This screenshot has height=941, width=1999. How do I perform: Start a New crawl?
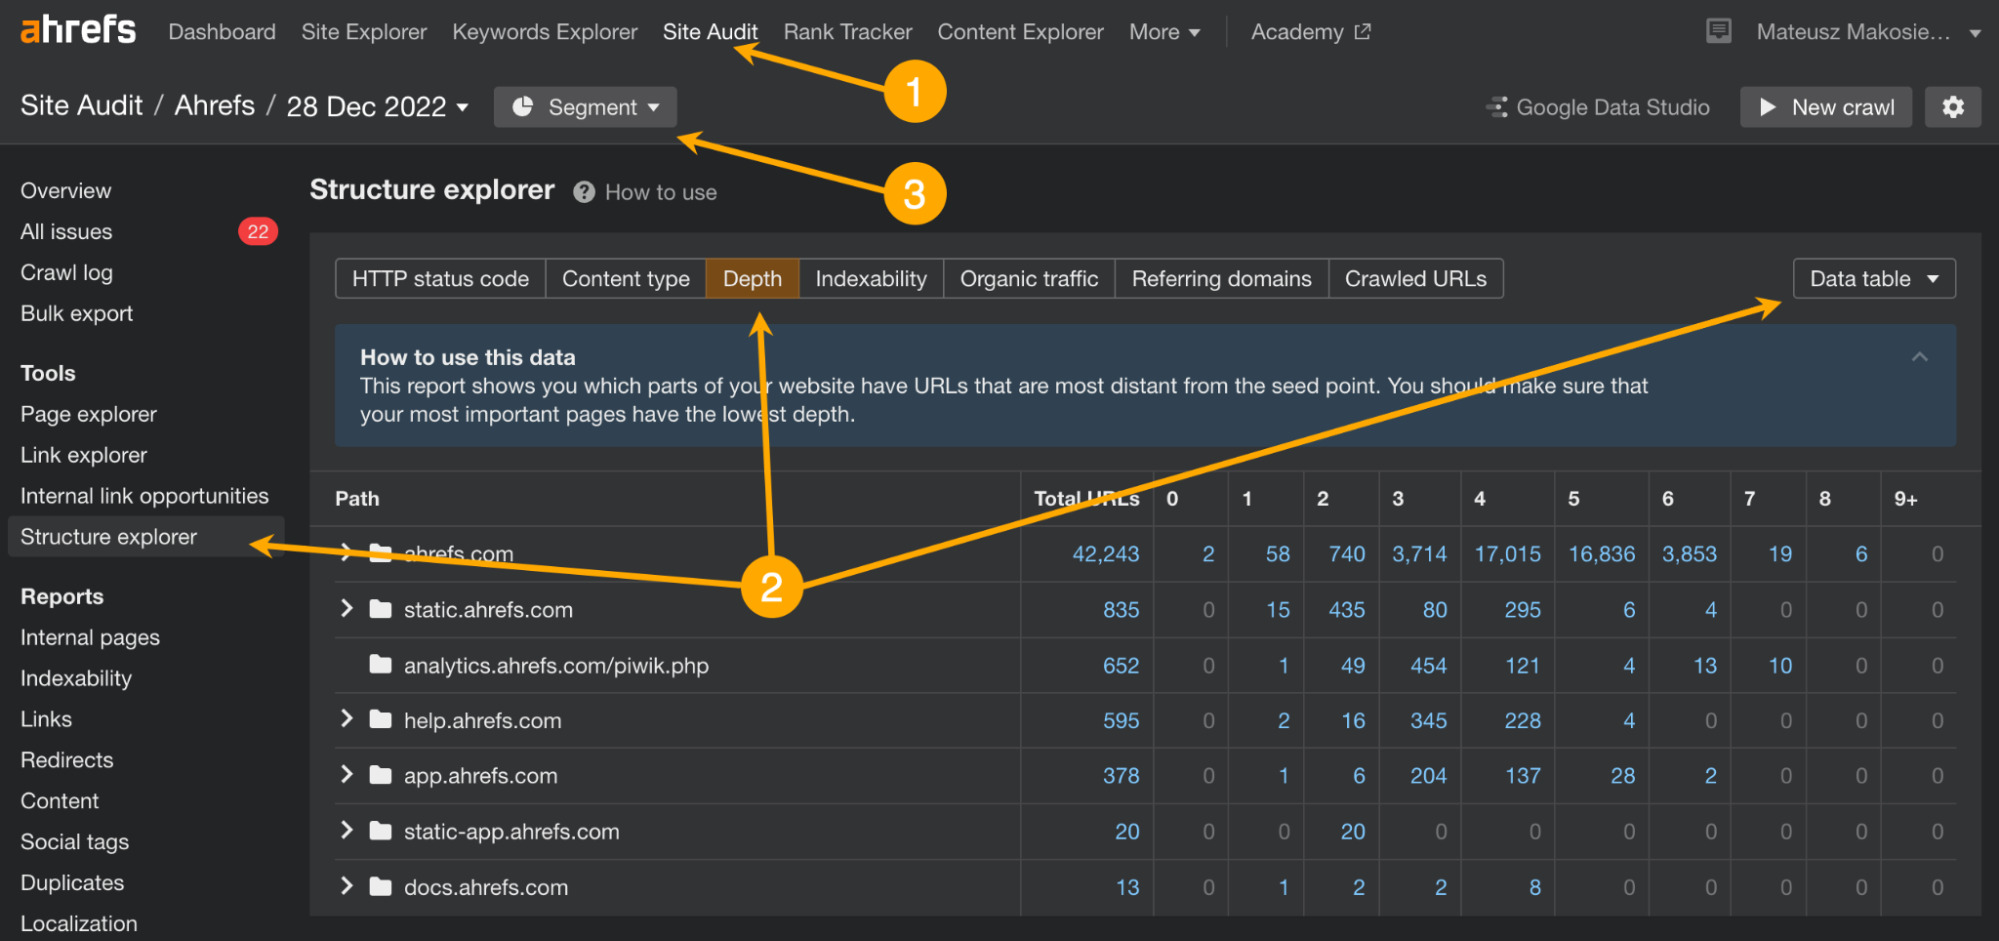1826,107
